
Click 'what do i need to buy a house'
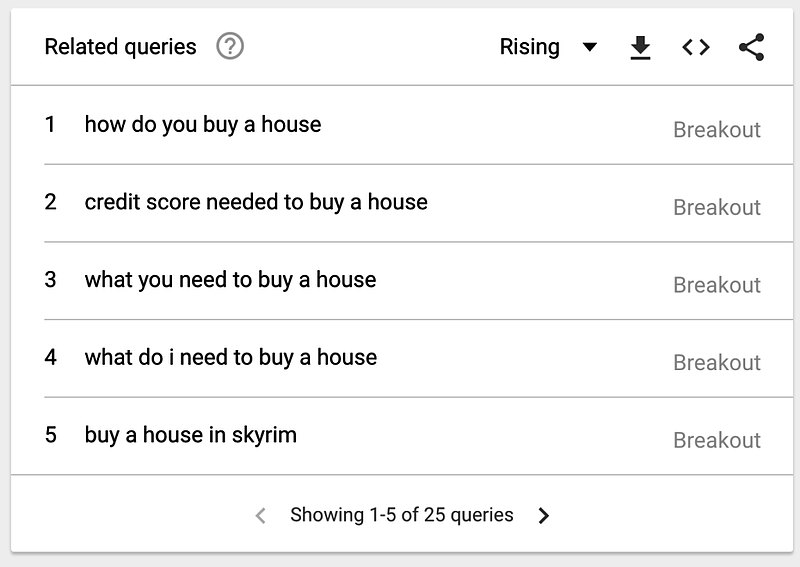(x=231, y=357)
